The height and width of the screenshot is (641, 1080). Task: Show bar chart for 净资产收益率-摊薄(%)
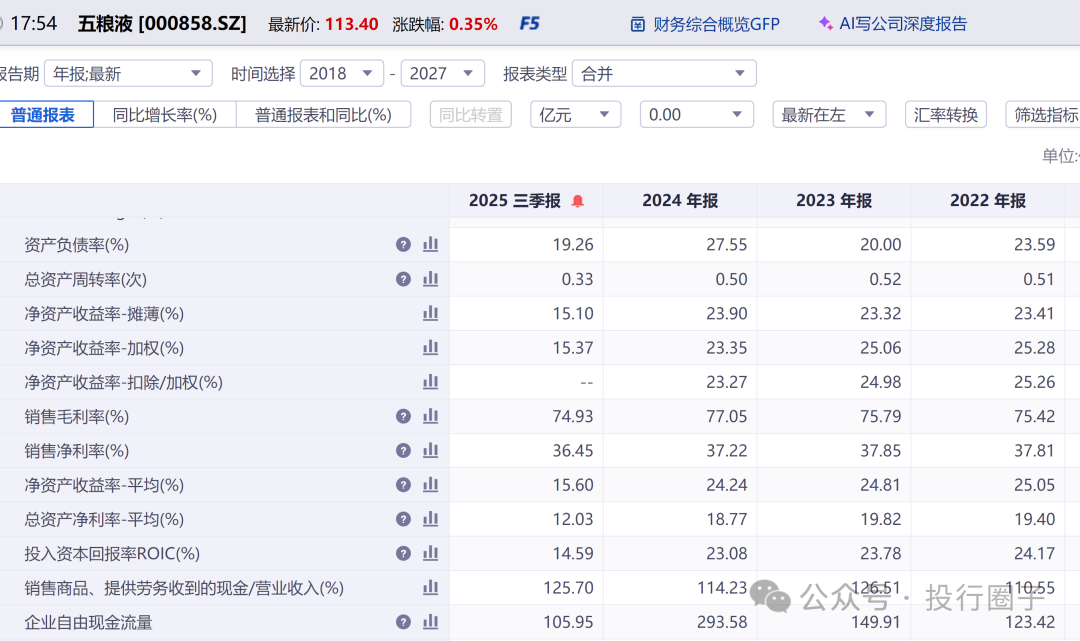coord(430,313)
